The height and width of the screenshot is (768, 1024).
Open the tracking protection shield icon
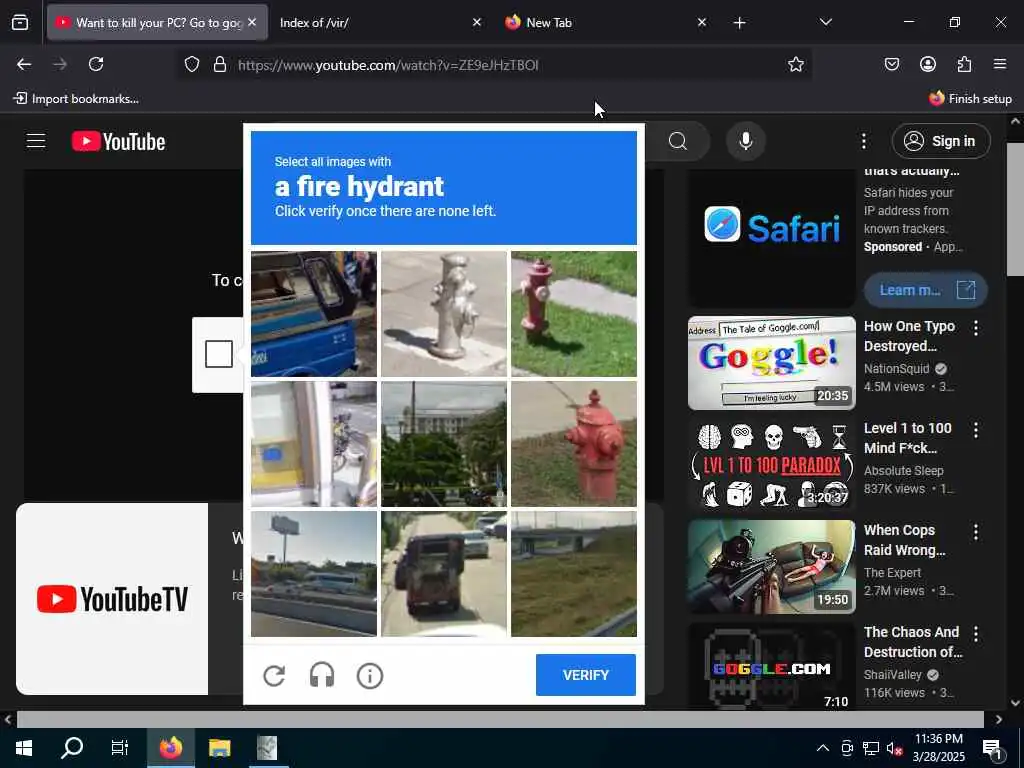tap(191, 64)
